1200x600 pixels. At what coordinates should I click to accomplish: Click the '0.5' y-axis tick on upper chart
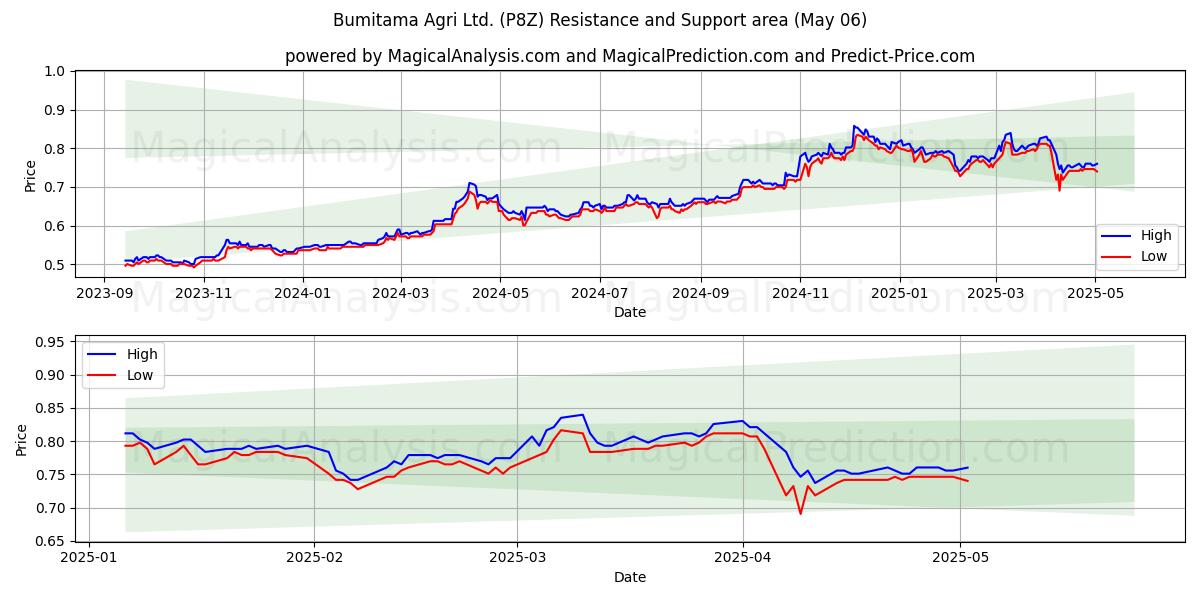coord(55,265)
